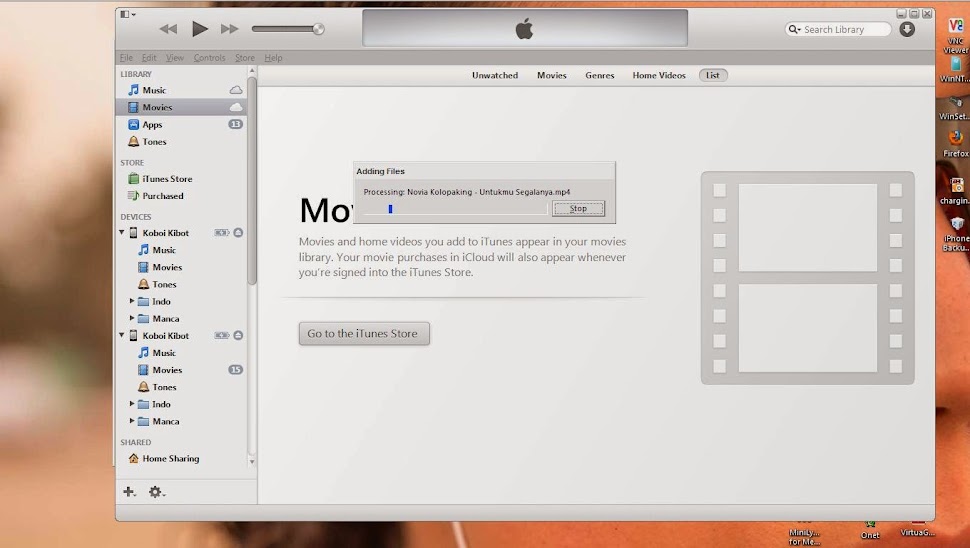970x548 pixels.
Task: Click Go to the iTunes Store button
Action: 364,333
